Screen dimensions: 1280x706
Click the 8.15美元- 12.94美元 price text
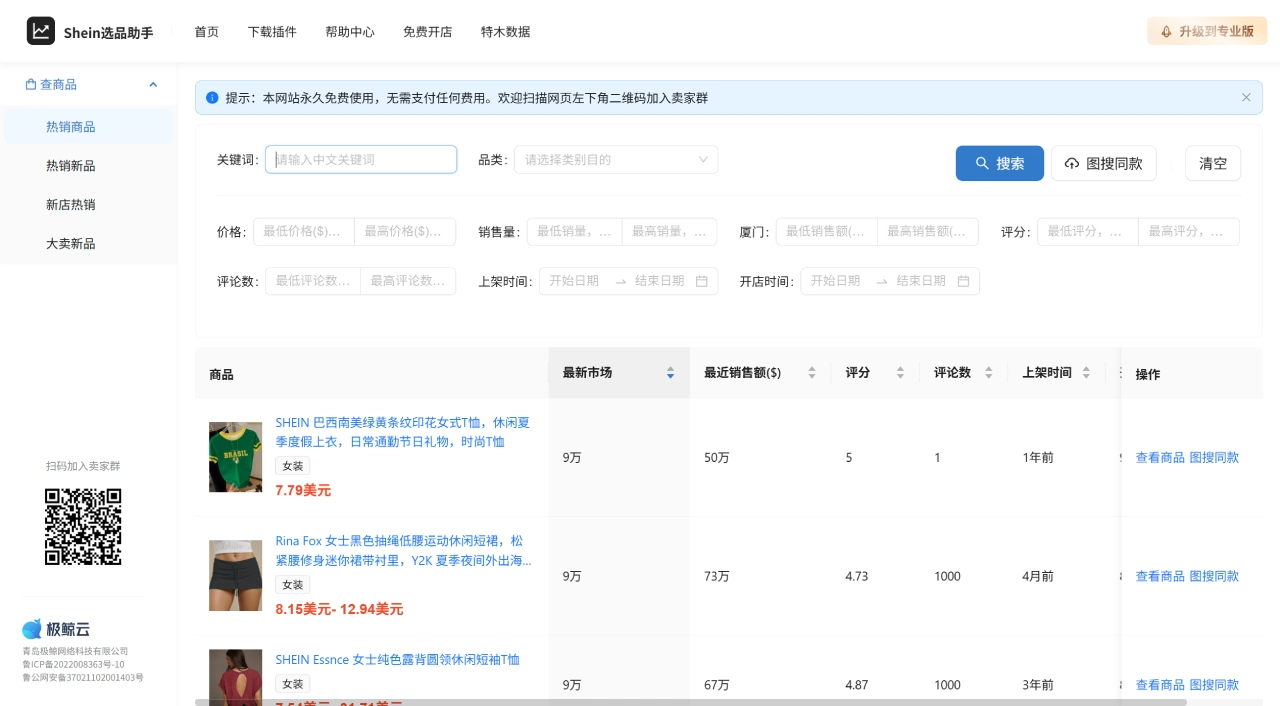click(x=339, y=609)
